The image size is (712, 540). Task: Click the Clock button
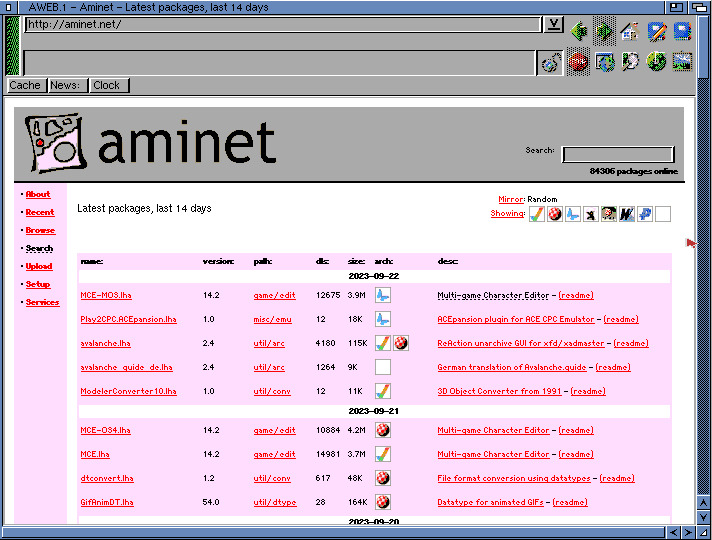pyautogui.click(x=107, y=85)
